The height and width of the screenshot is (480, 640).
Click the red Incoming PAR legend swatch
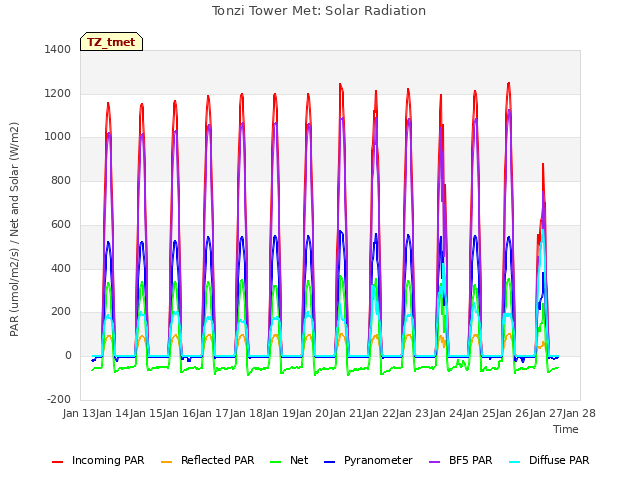pos(58,462)
